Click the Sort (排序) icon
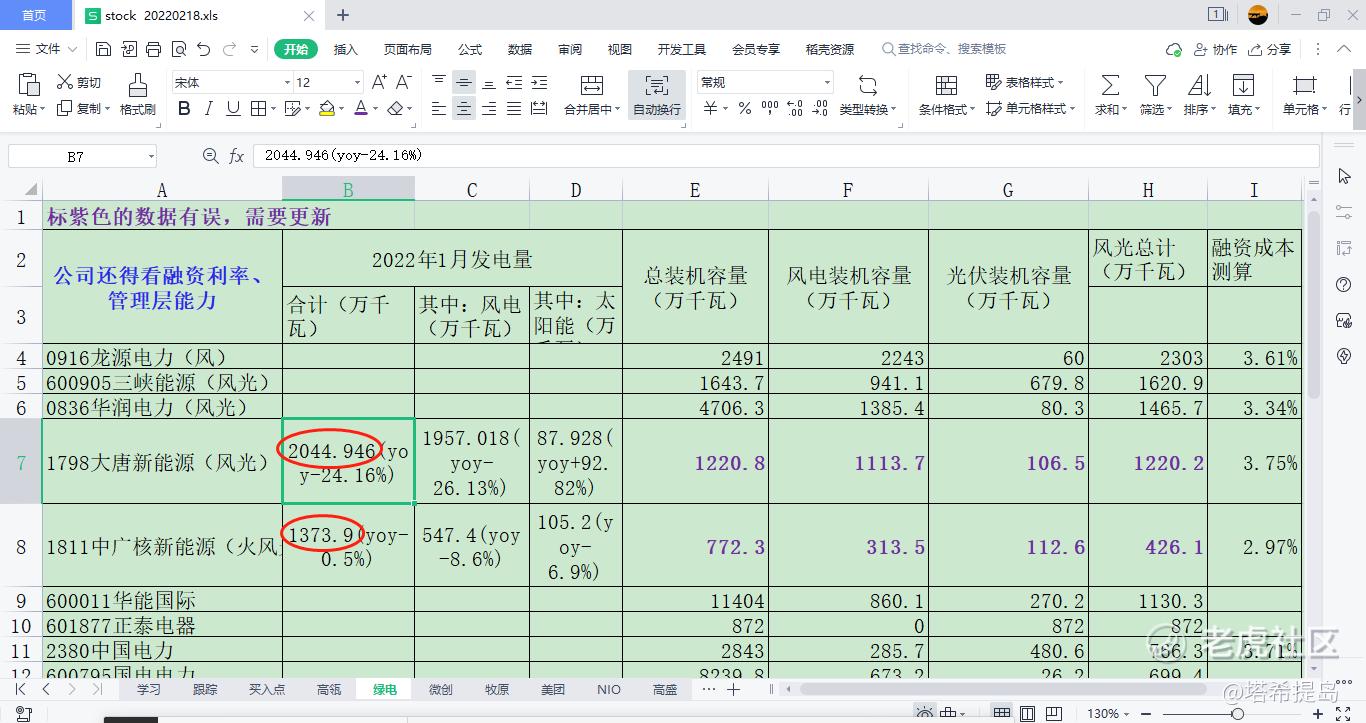 pos(1199,85)
